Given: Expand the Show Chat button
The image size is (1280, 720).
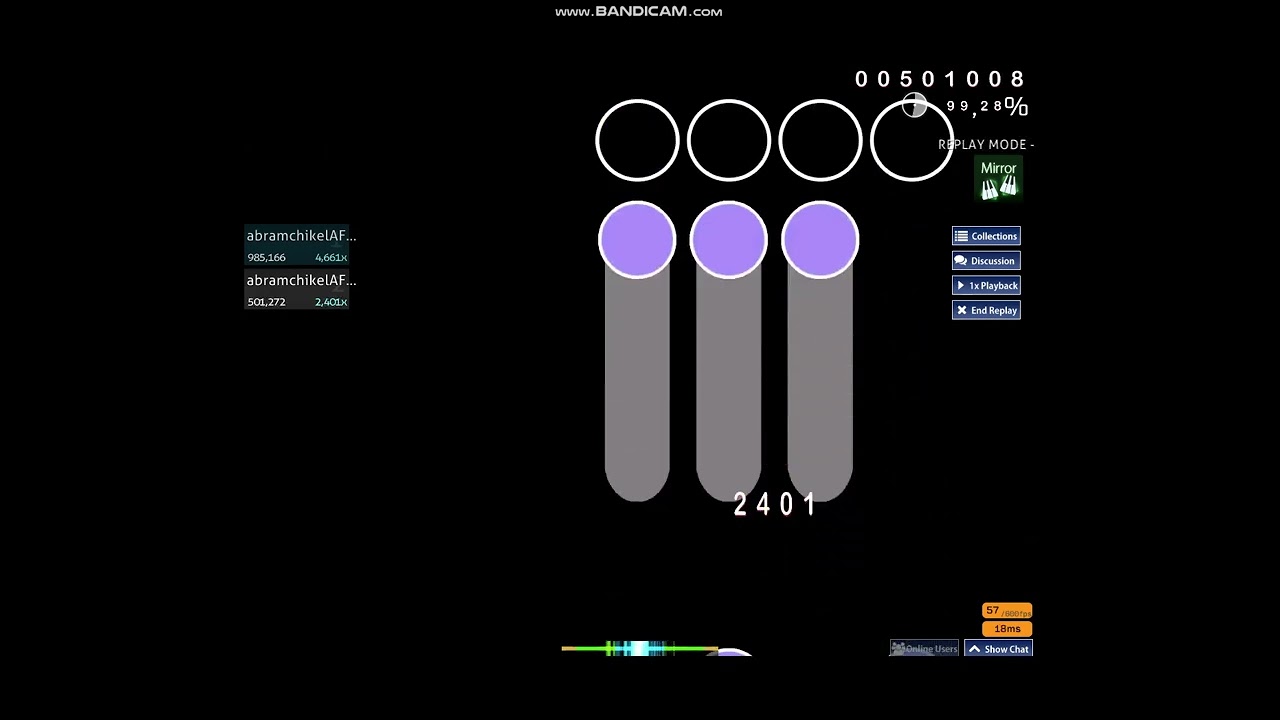Looking at the screenshot, I should tap(998, 649).
